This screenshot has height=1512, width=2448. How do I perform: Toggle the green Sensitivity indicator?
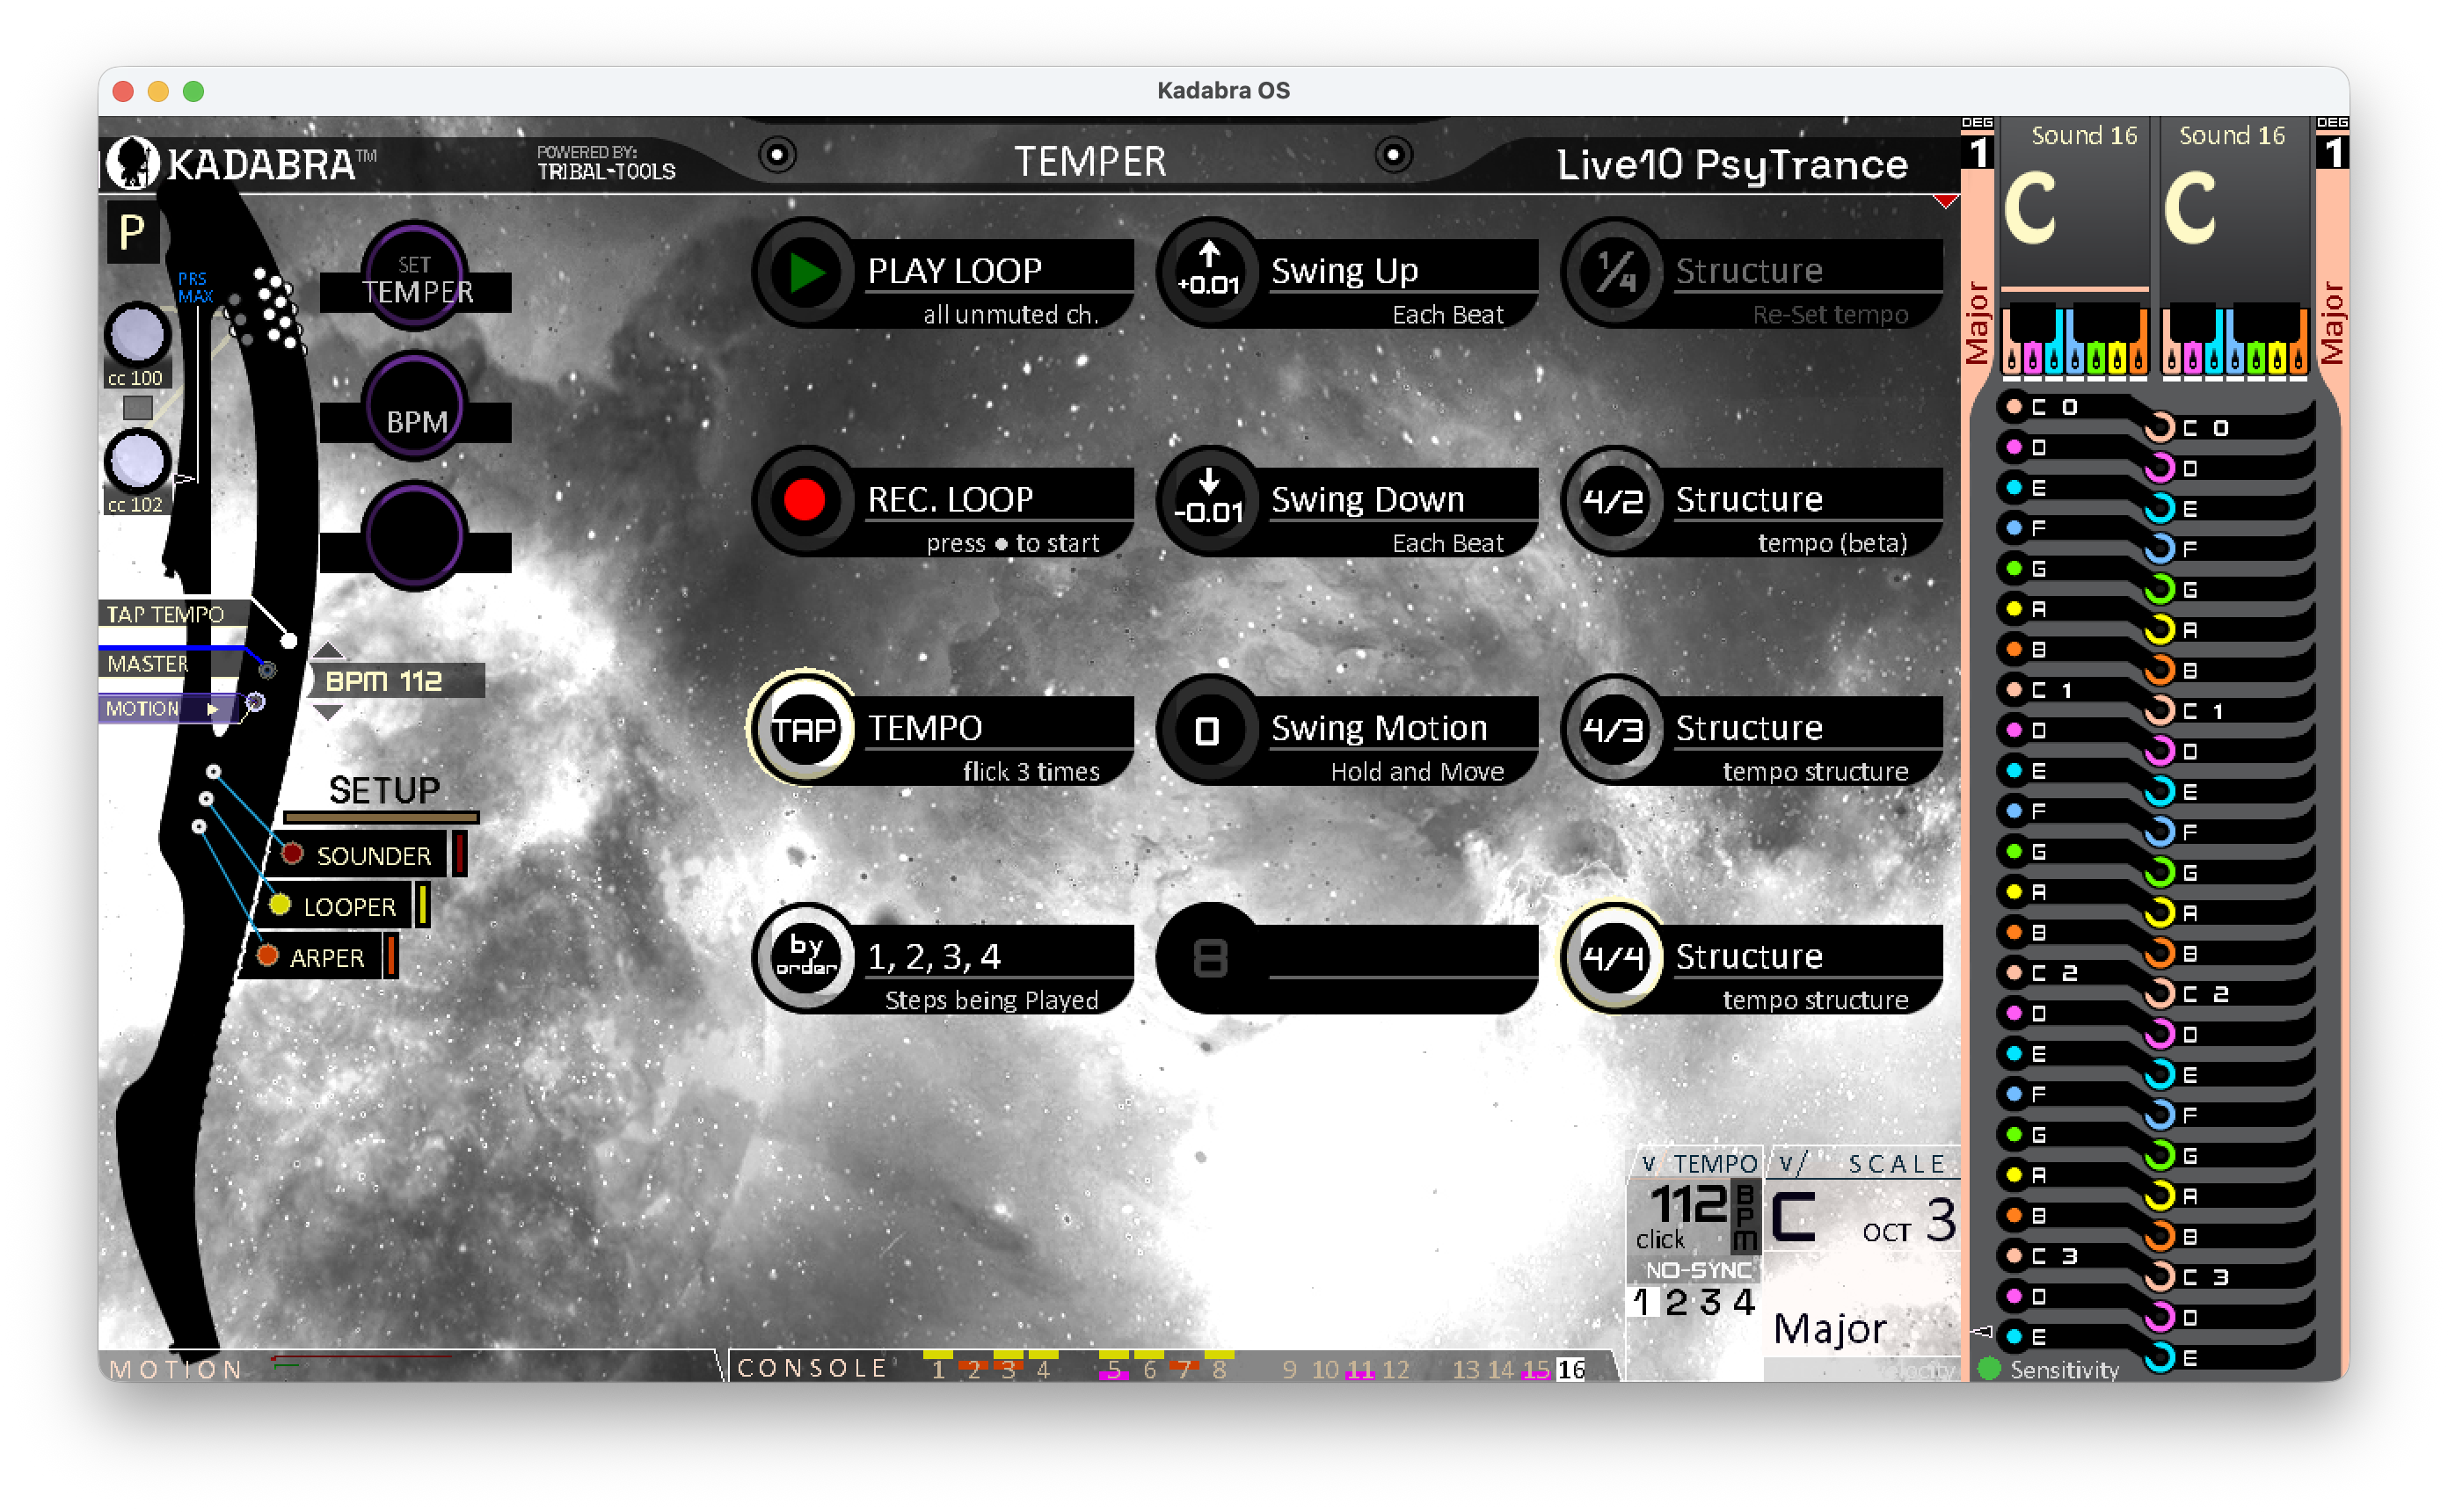click(1989, 1369)
